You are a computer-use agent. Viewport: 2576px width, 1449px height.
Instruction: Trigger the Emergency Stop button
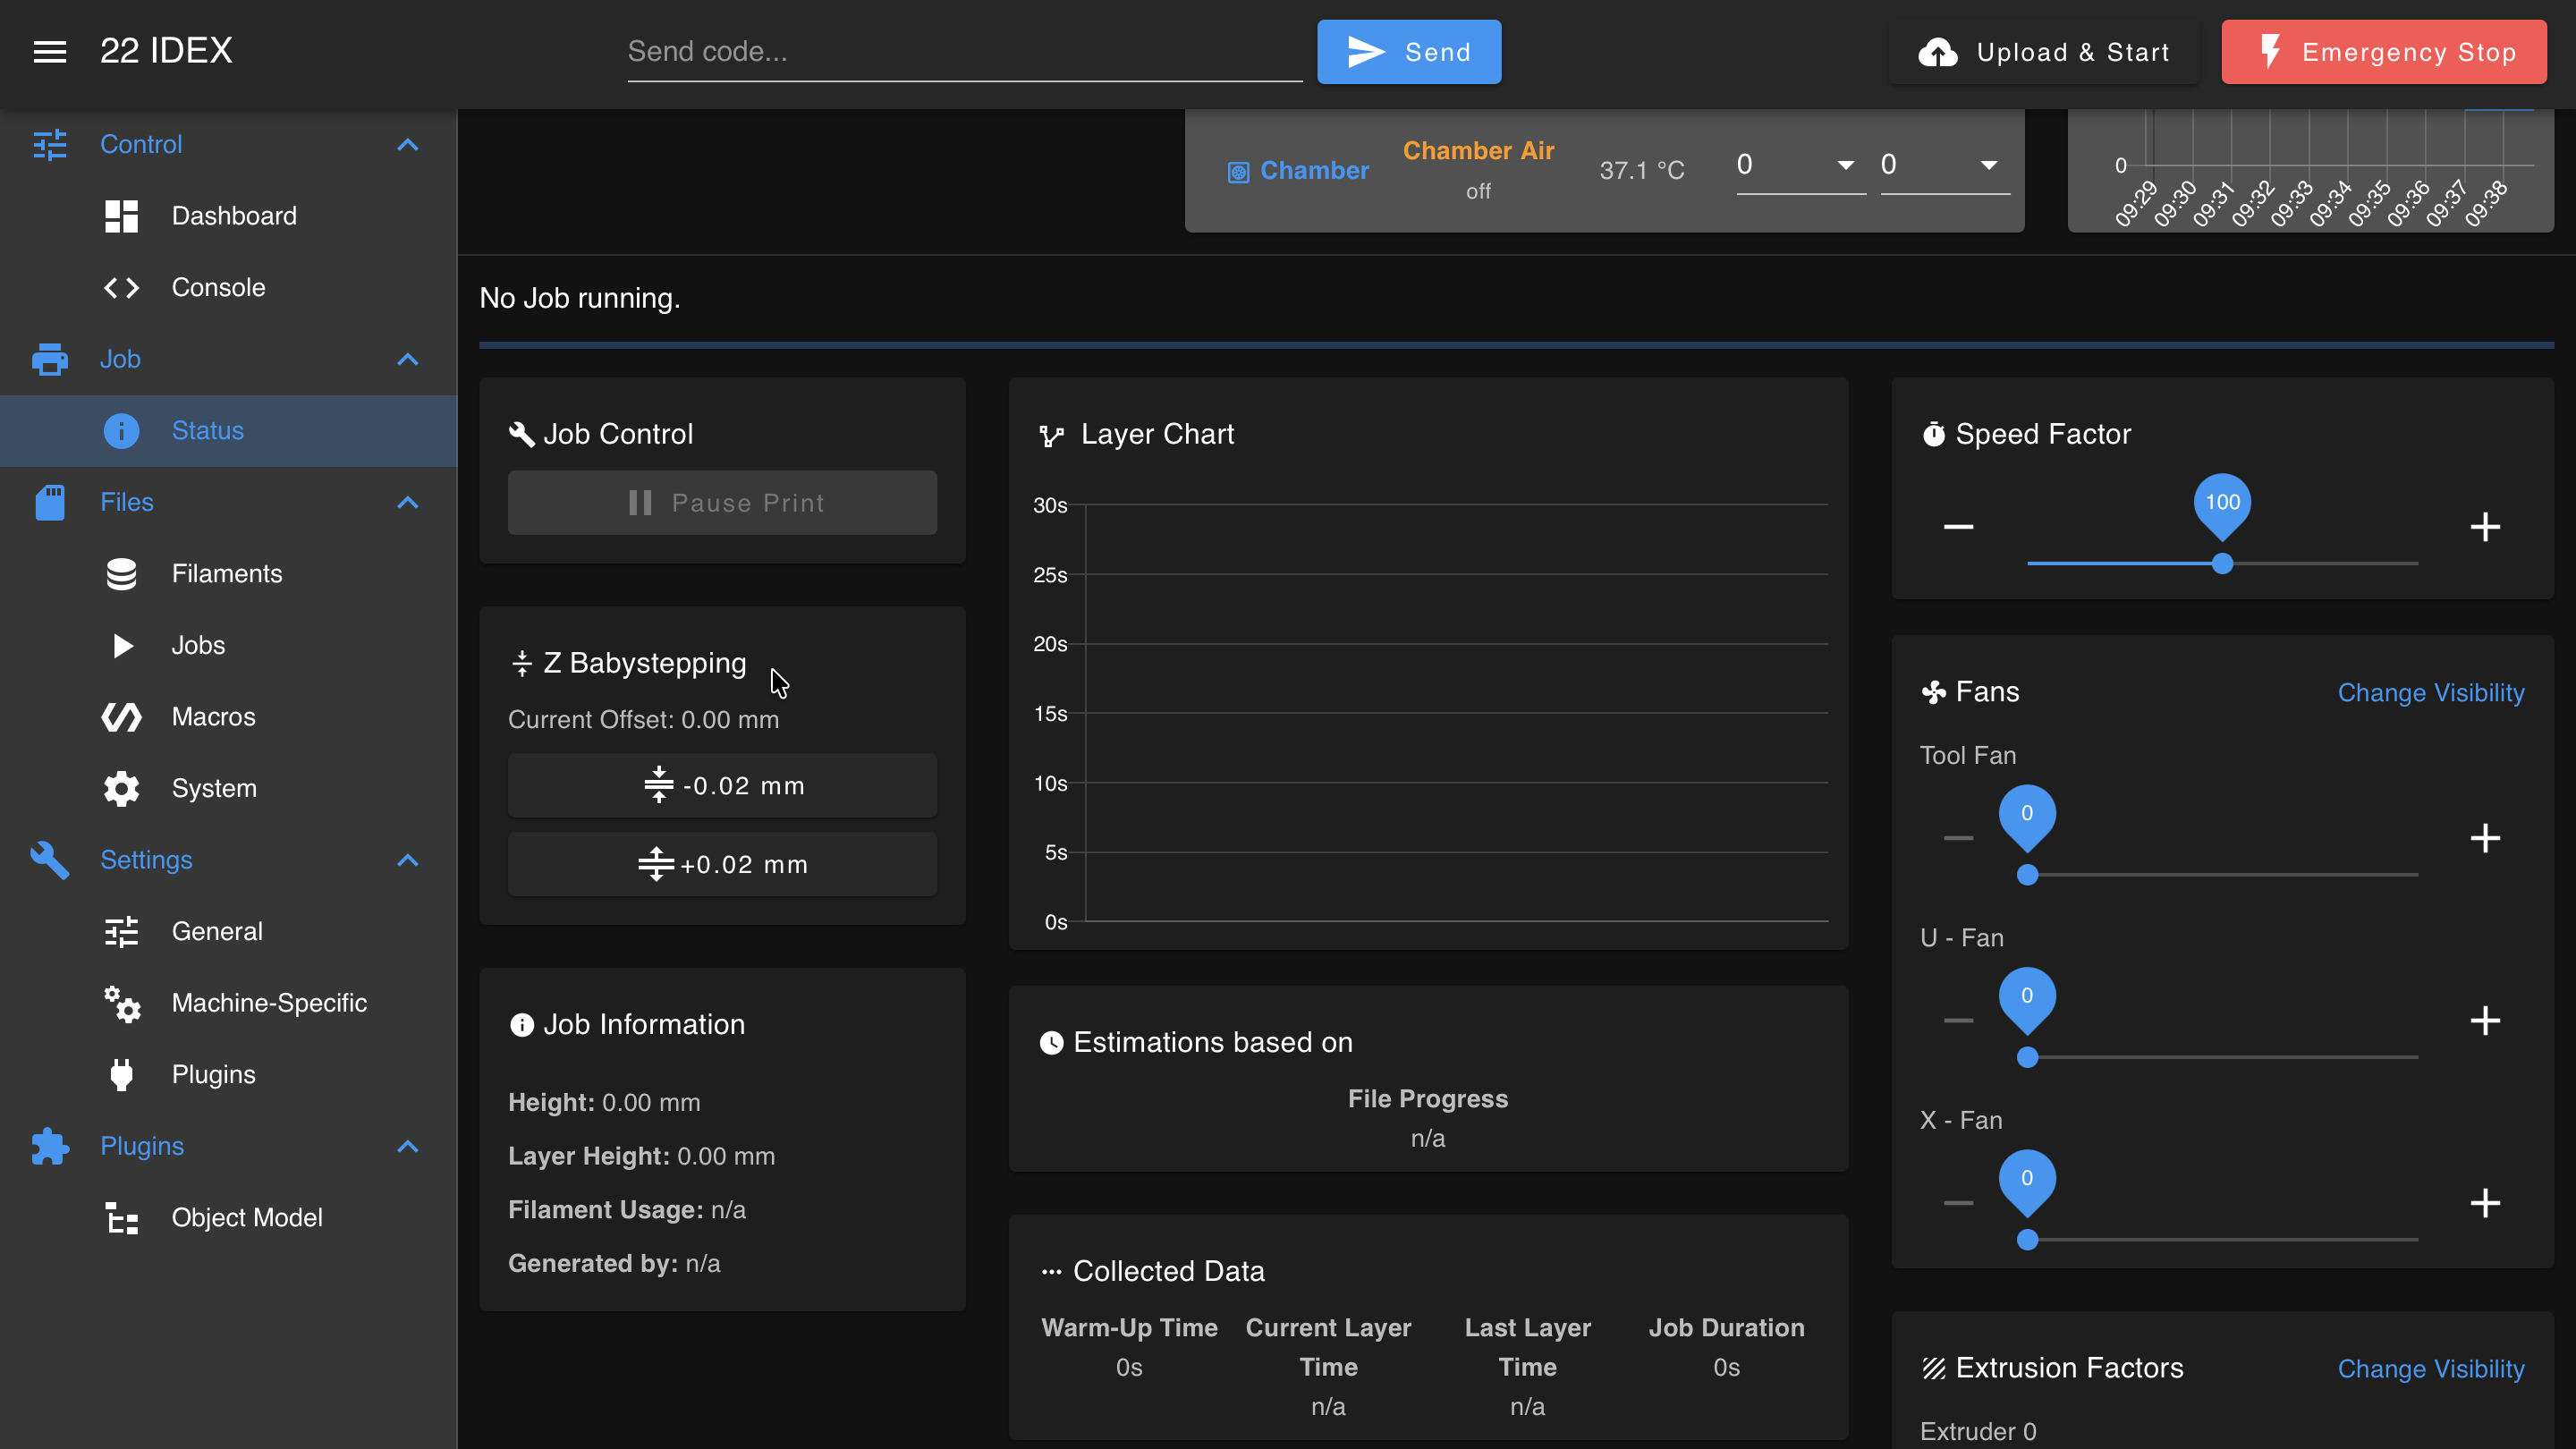(x=2384, y=52)
